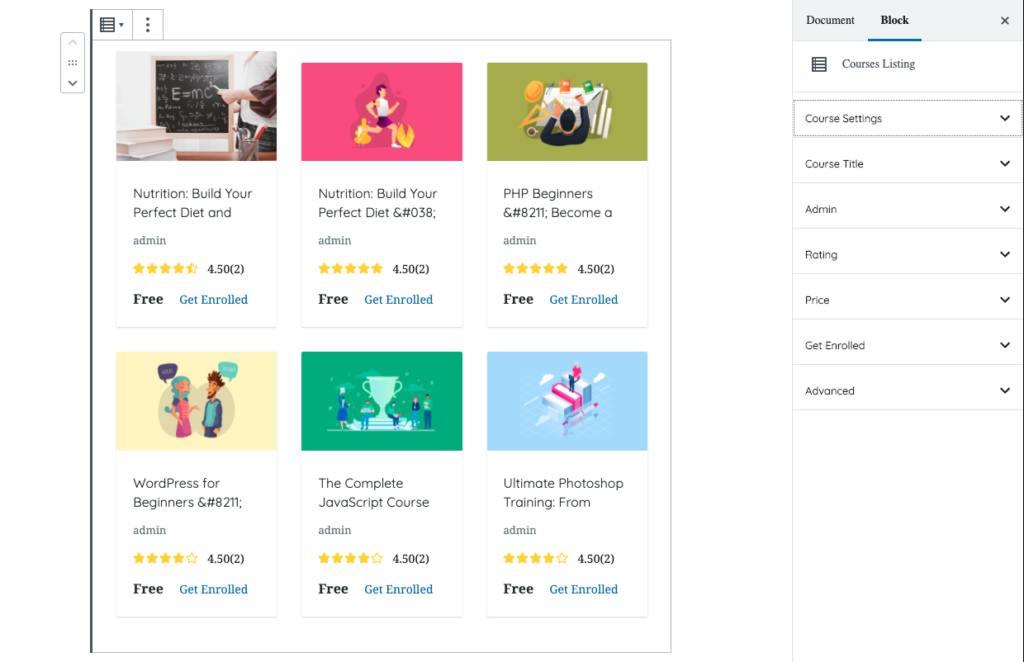Open Ultimate Photoshop Training title
1024x662 pixels.
click(x=563, y=493)
